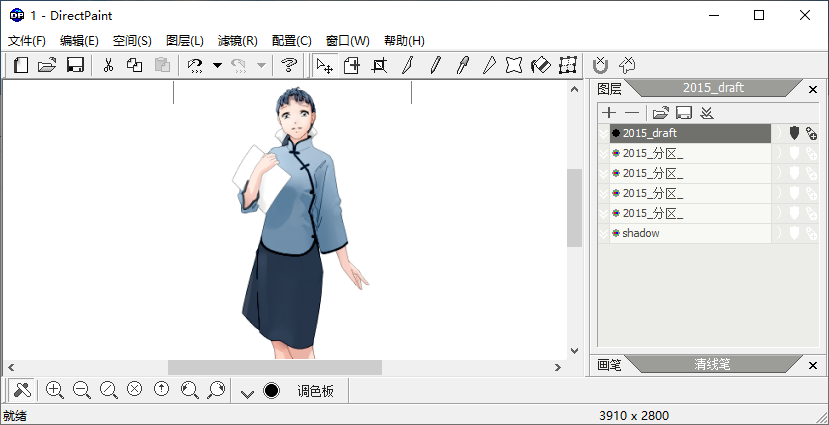Viewport: 829px width, 425px height.
Task: Open the undo history dropdown arrow
Action: (x=217, y=66)
